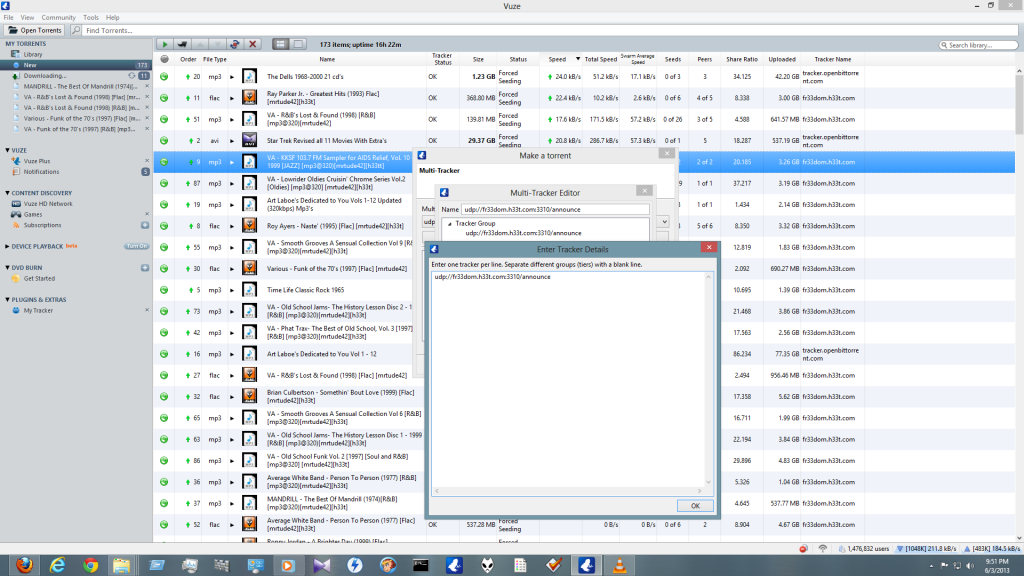Open the Chrome taskbar icon
Image resolution: width=1024 pixels, height=576 pixels.
[90, 565]
